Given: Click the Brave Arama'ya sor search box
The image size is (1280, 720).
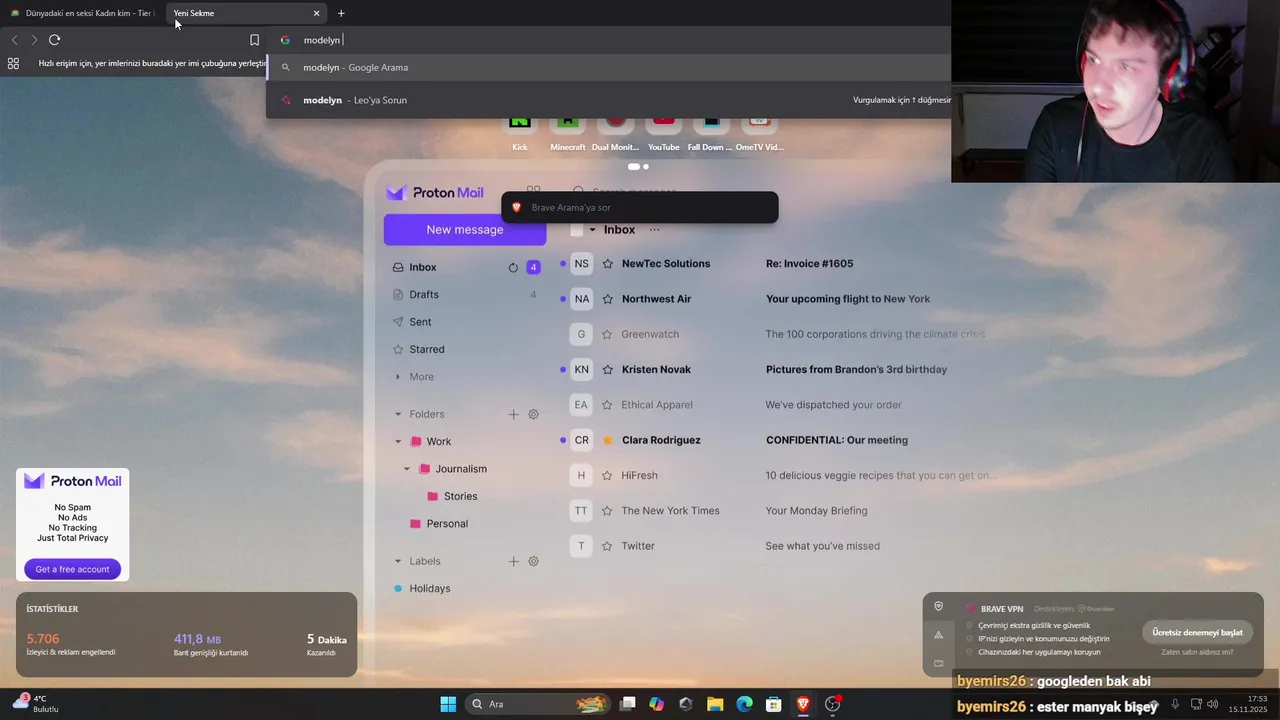Looking at the screenshot, I should click(640, 207).
